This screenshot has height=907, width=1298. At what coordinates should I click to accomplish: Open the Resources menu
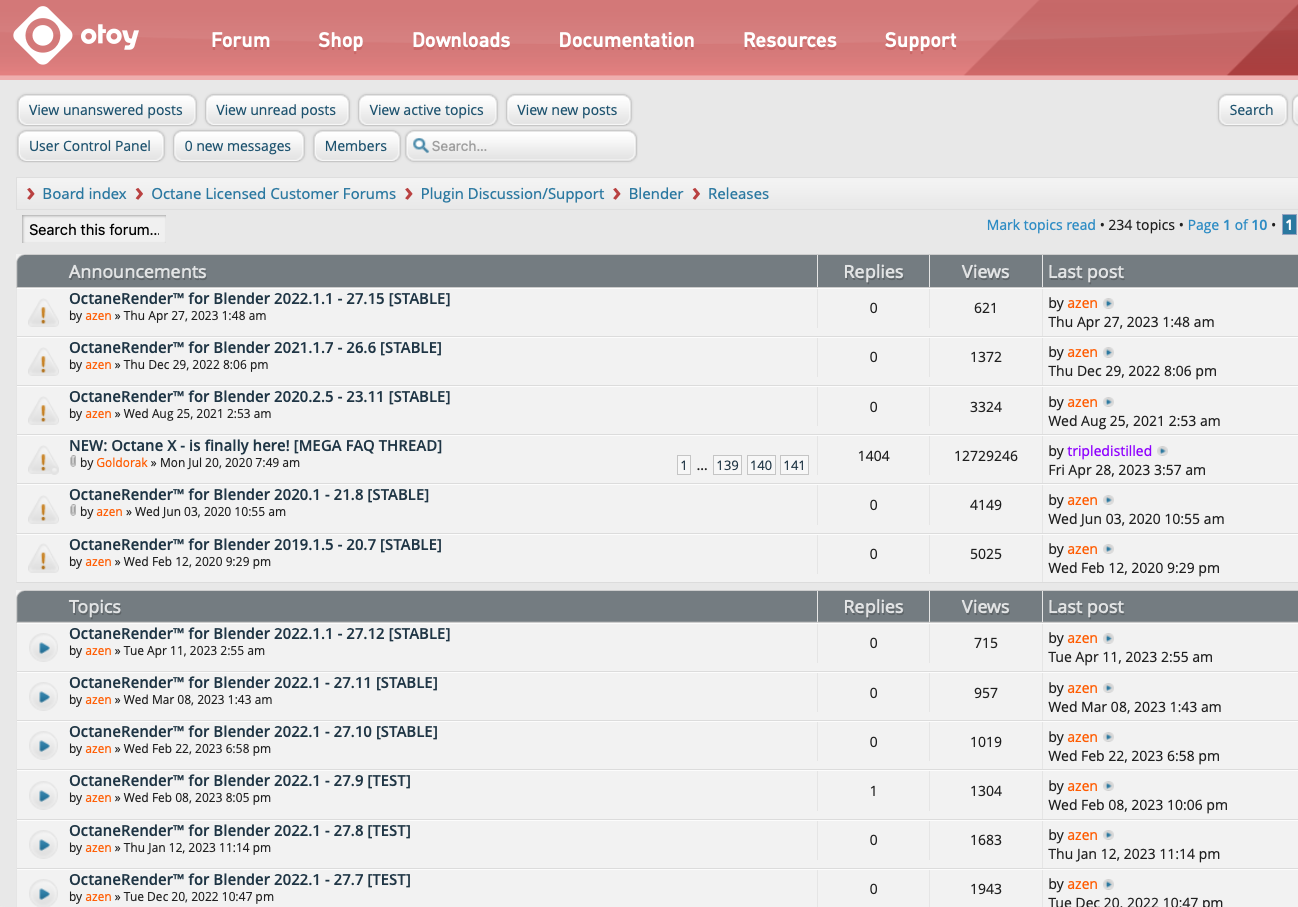(x=790, y=40)
